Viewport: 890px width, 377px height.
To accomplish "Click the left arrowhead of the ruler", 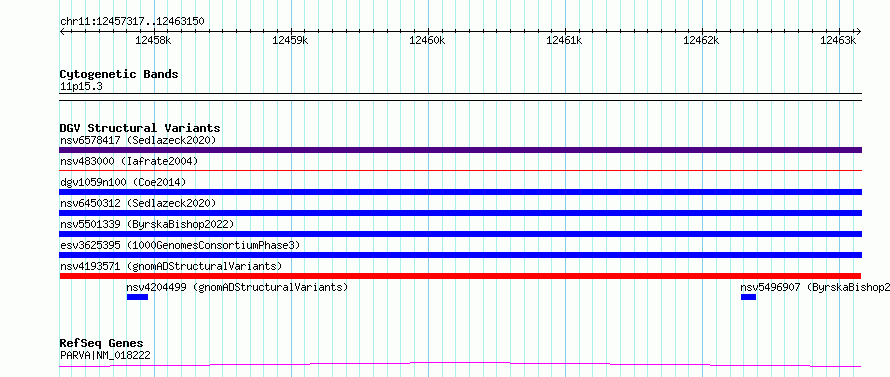I will tap(62, 31).
